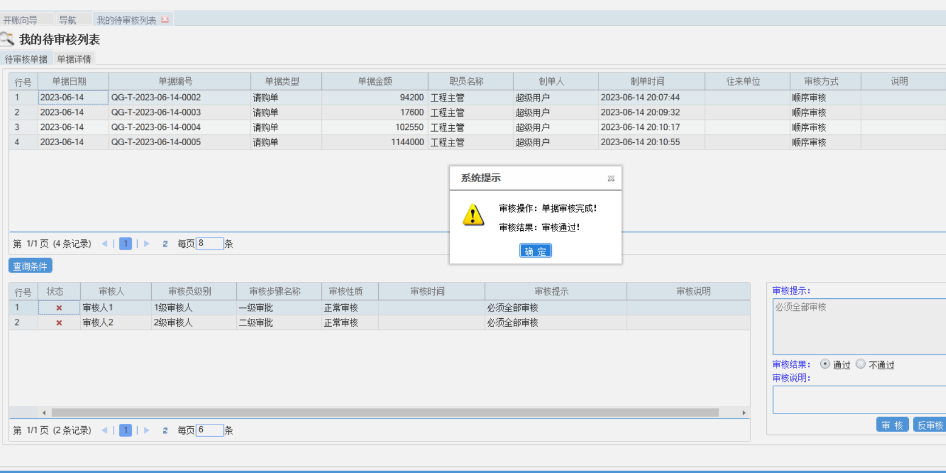Close the 系统提示 dialog with X
946x473 pixels.
click(x=611, y=178)
